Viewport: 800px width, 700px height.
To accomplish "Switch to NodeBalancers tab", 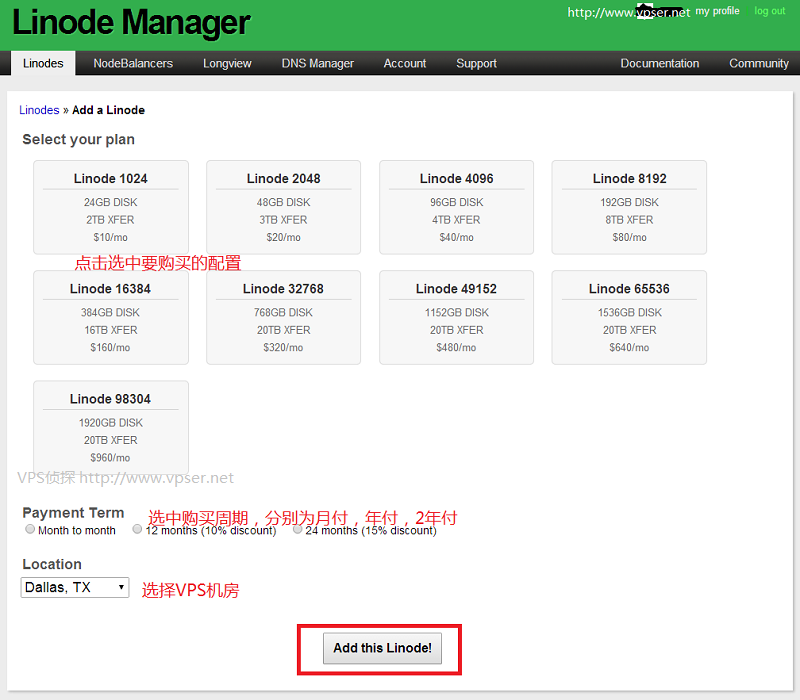I will point(133,63).
